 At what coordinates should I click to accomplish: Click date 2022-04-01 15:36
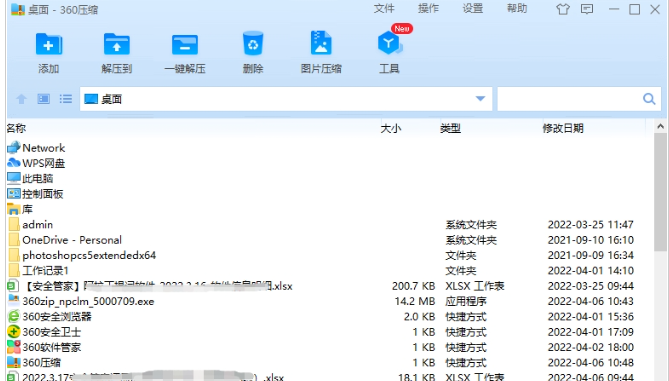pos(590,317)
